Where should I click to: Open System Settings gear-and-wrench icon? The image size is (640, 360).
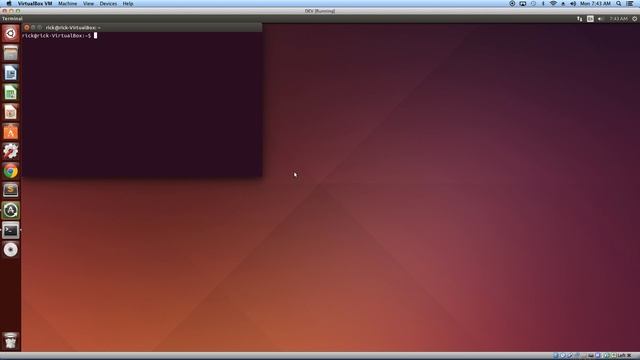[11, 151]
